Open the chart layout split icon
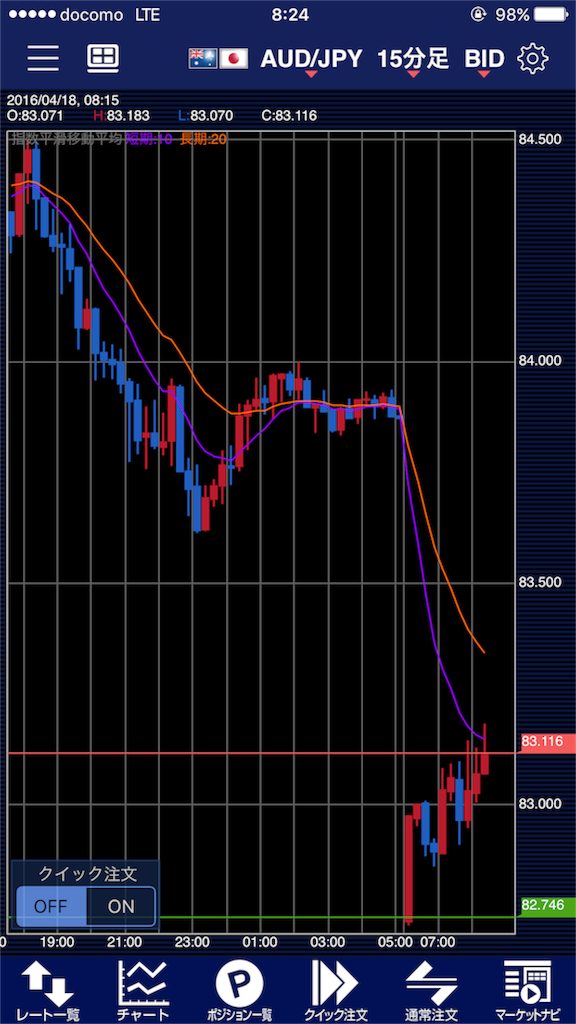This screenshot has width=576, height=1024. [x=103, y=59]
